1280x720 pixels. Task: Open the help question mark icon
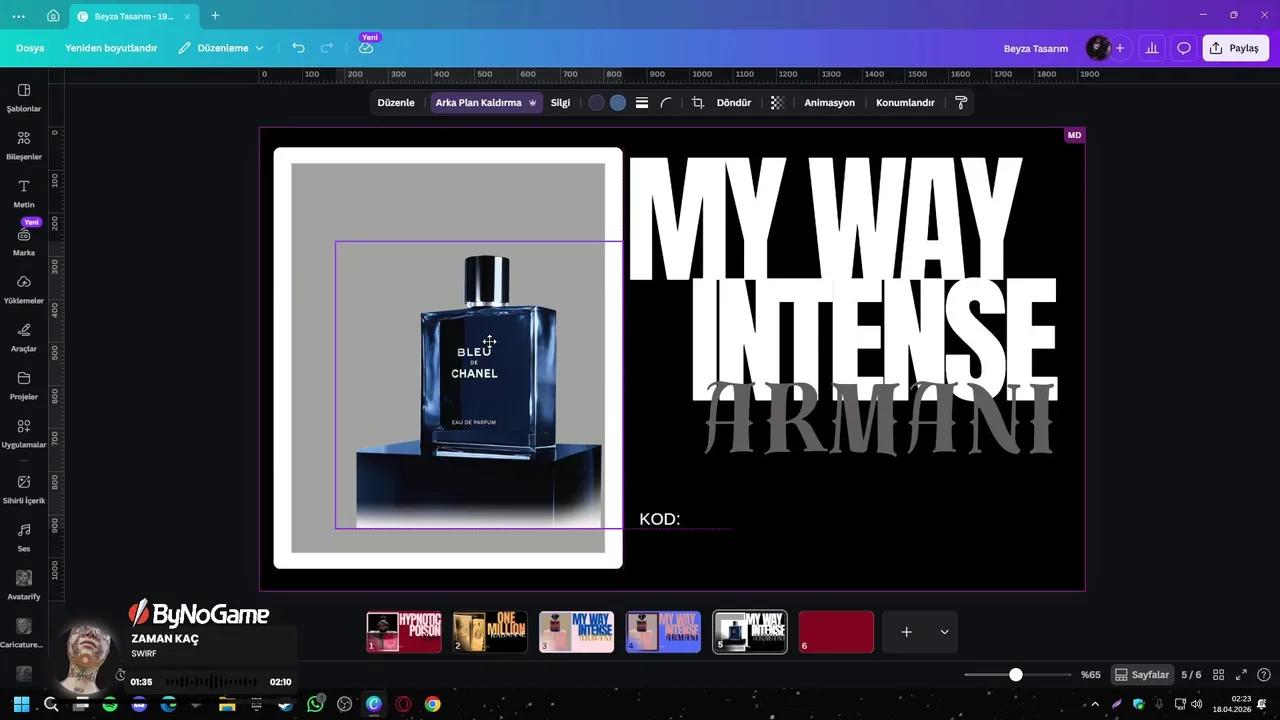click(x=1264, y=675)
